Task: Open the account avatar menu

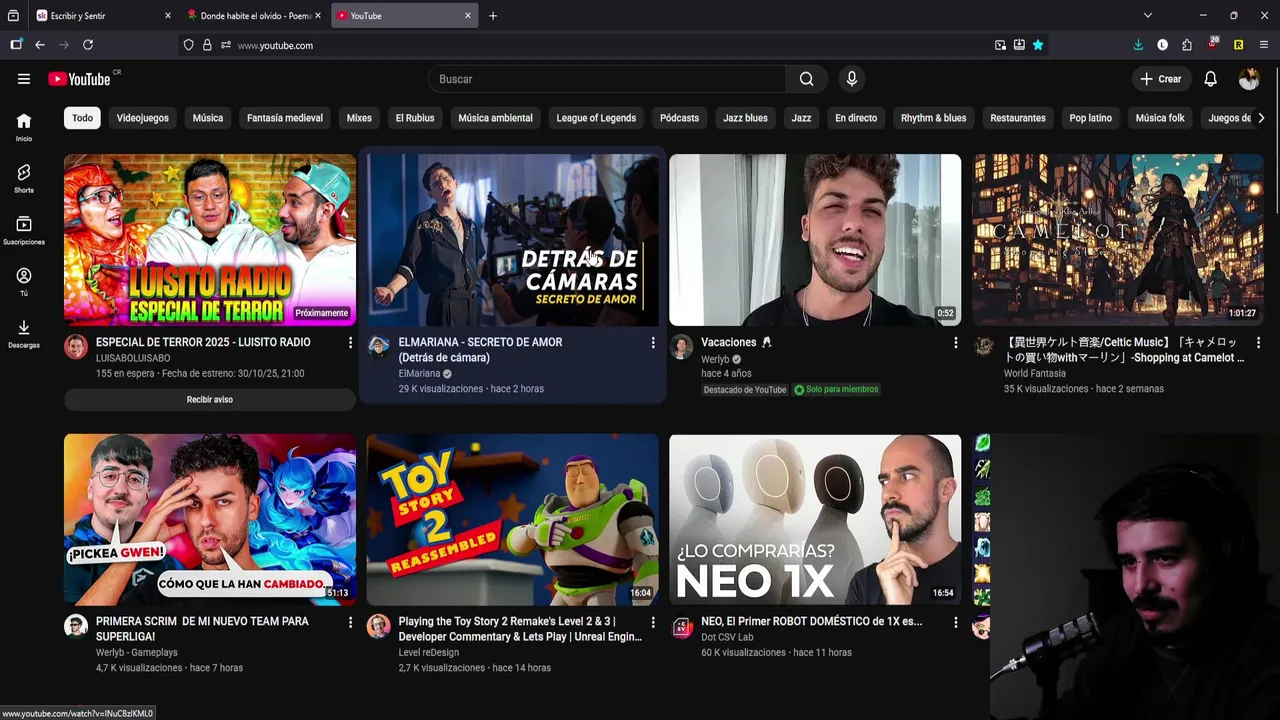Action: (x=1248, y=79)
